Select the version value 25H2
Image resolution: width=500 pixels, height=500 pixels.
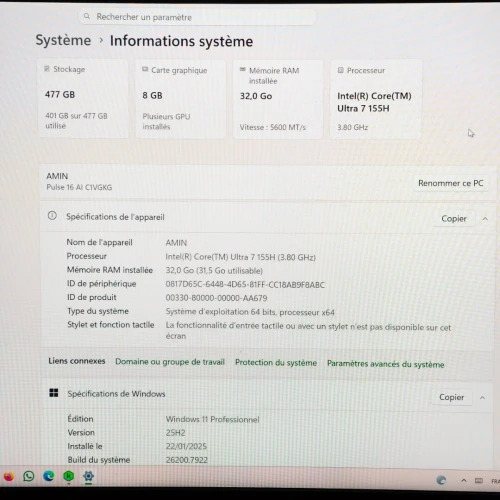[175, 433]
